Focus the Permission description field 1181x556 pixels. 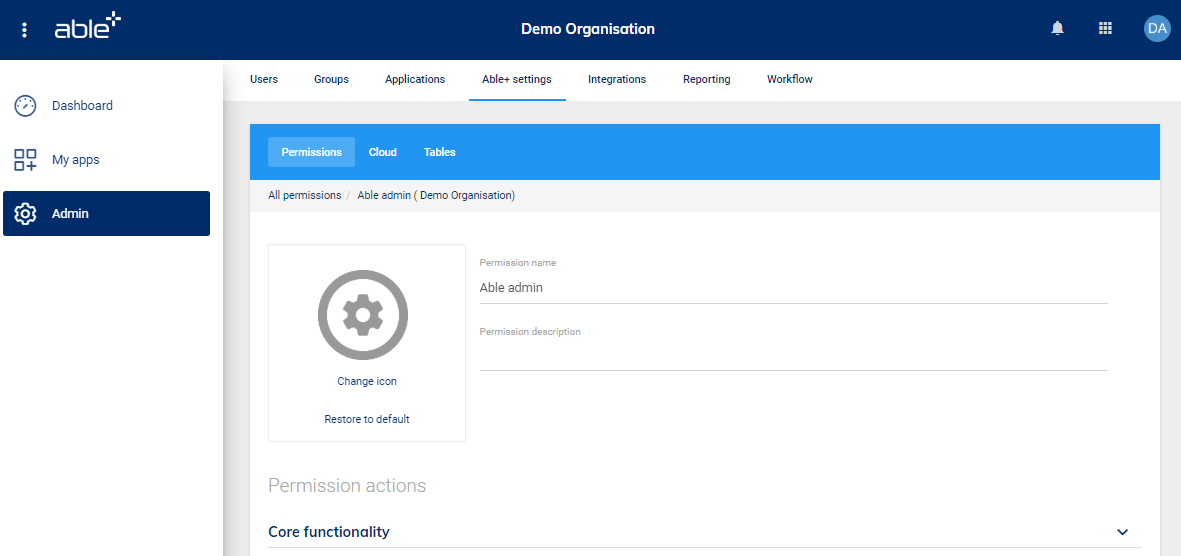pyautogui.click(x=793, y=355)
